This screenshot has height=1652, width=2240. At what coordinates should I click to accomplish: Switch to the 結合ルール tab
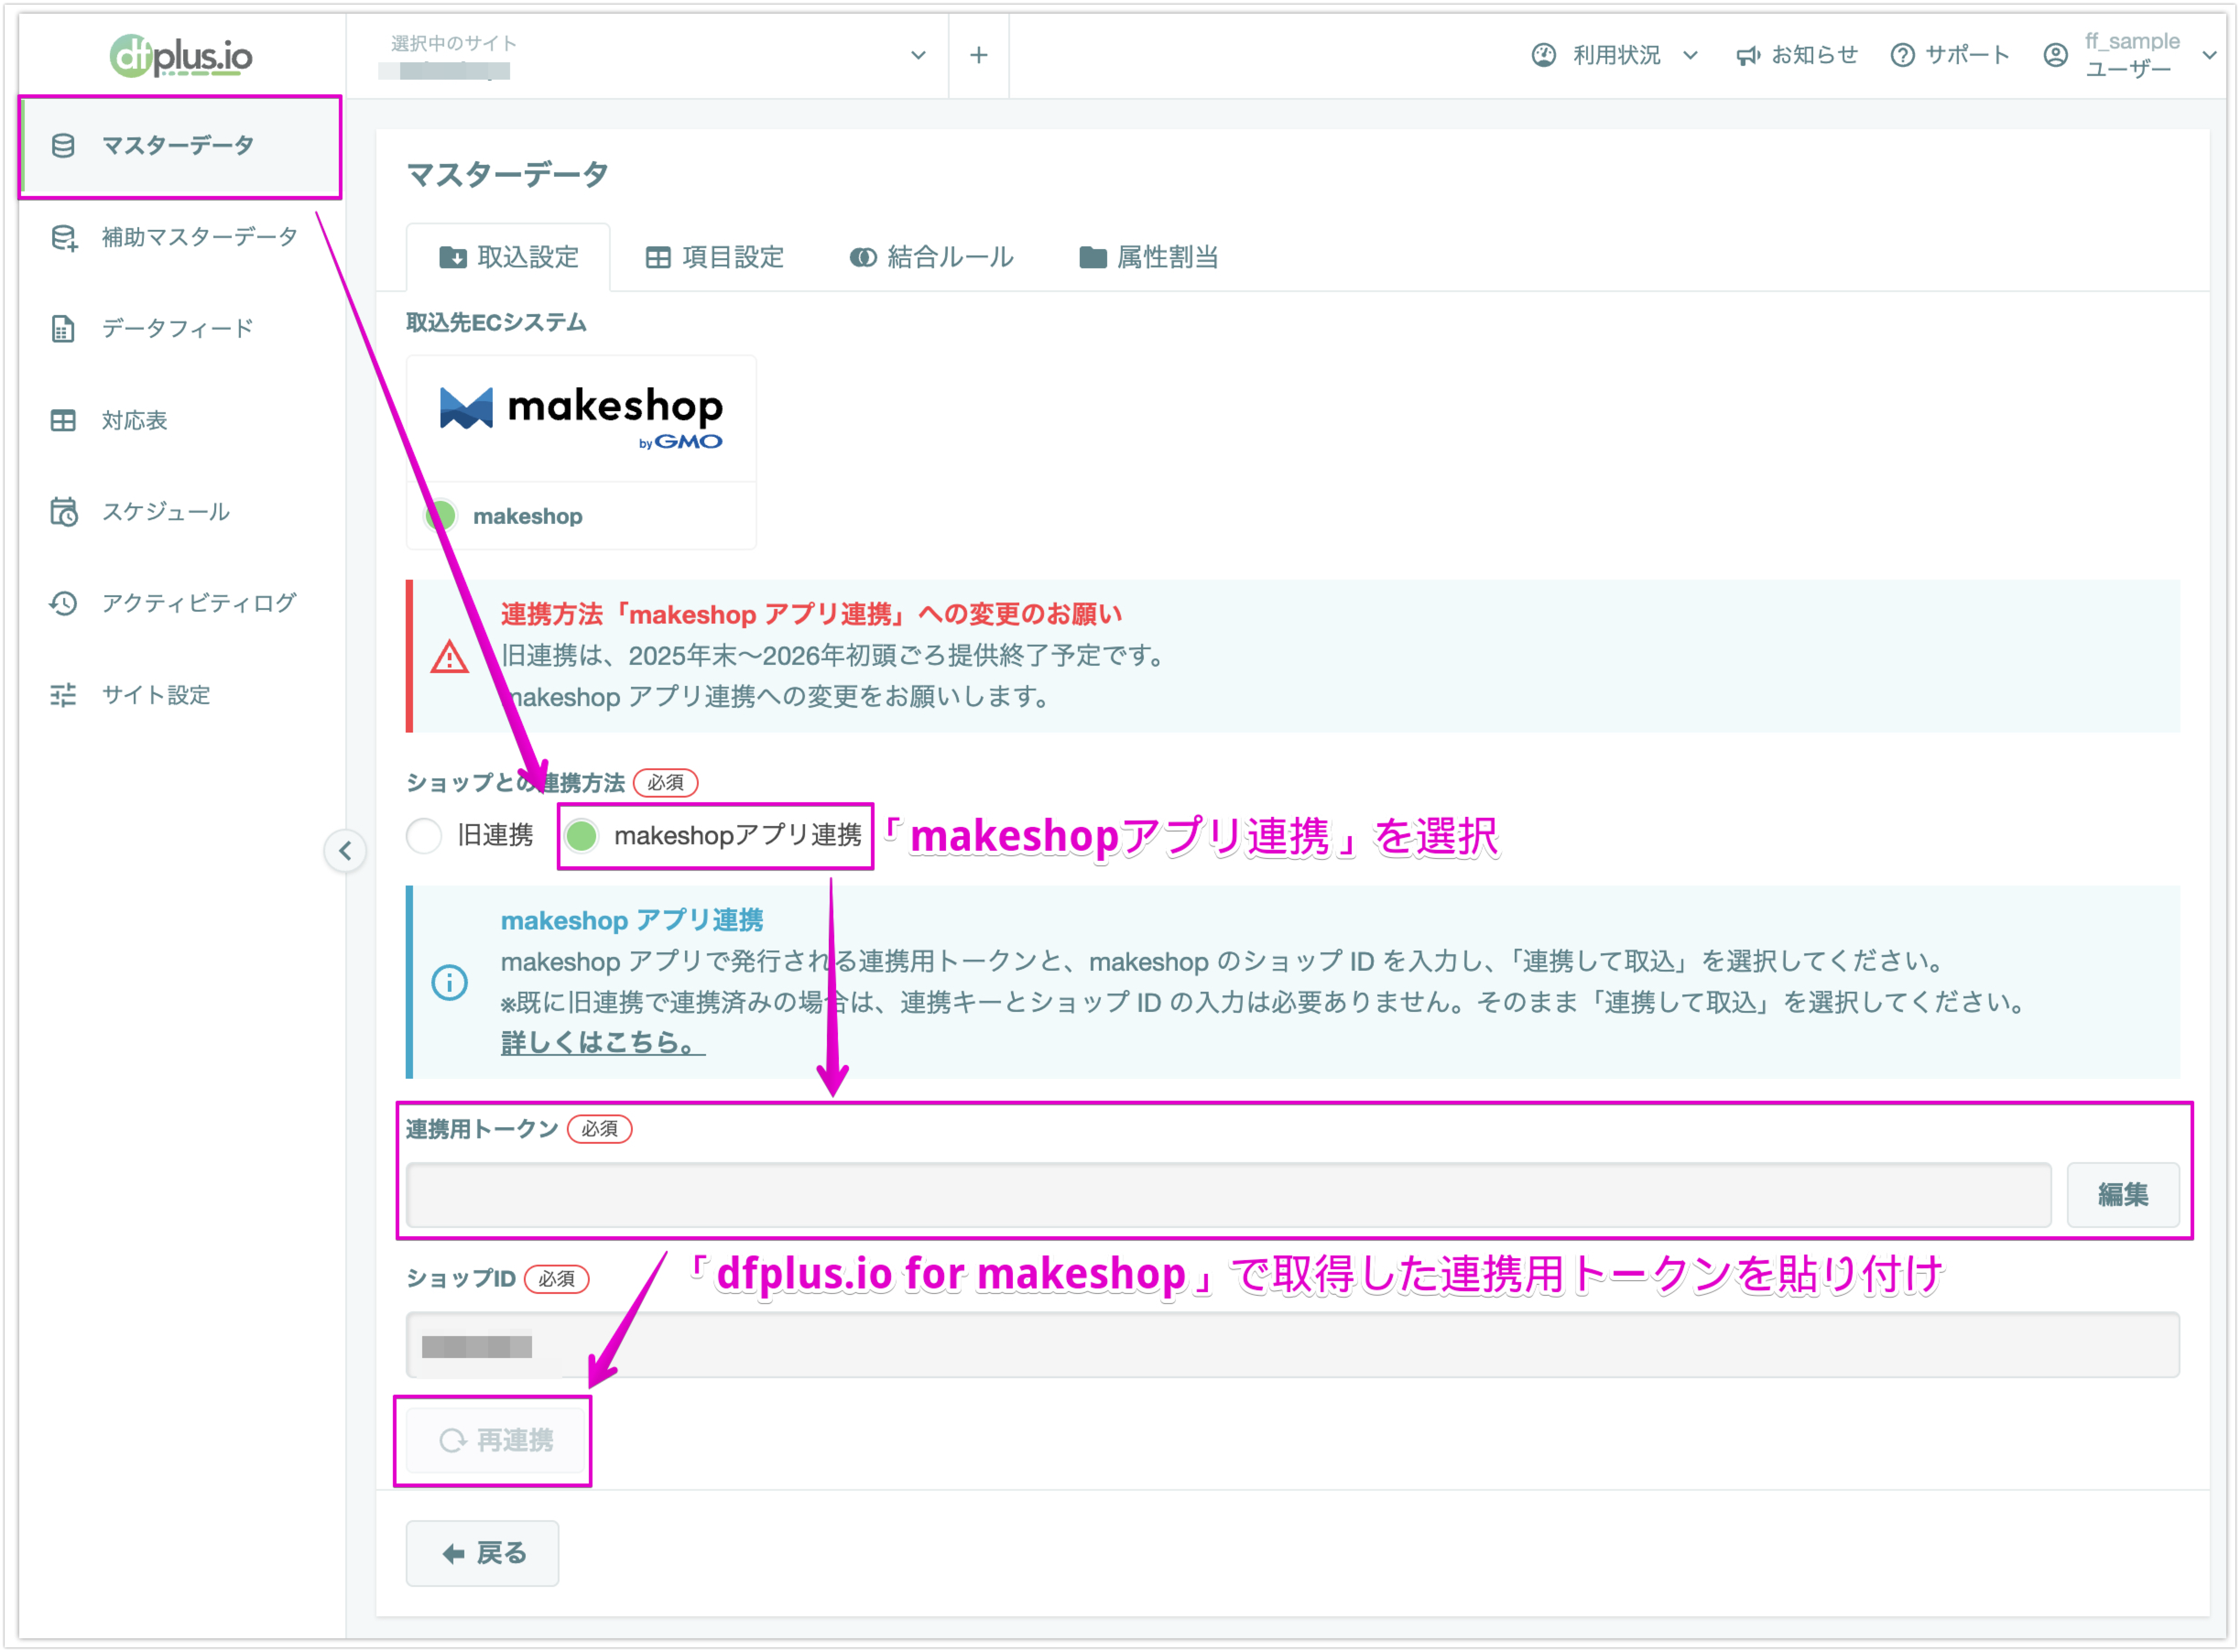click(x=932, y=258)
